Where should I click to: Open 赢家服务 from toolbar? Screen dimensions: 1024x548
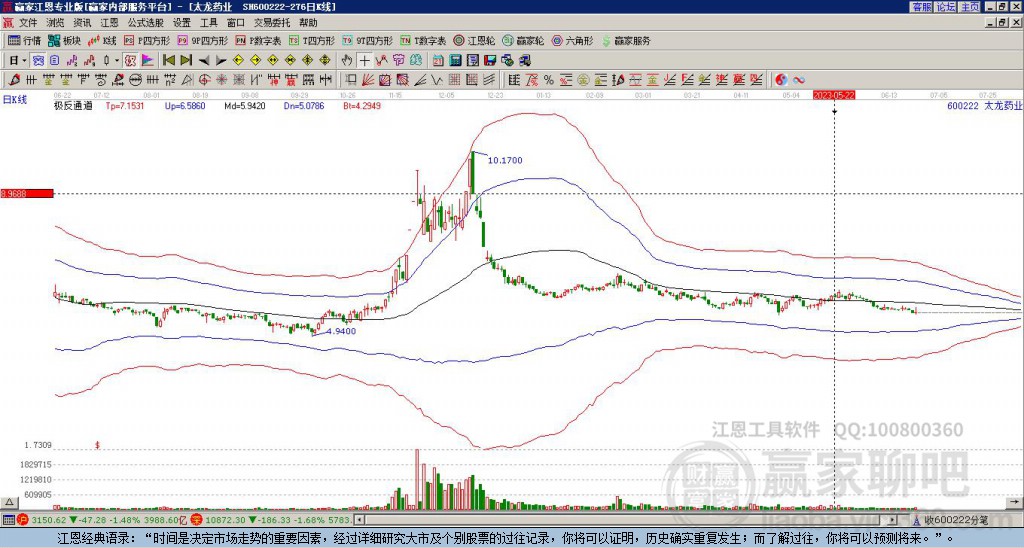(x=626, y=40)
